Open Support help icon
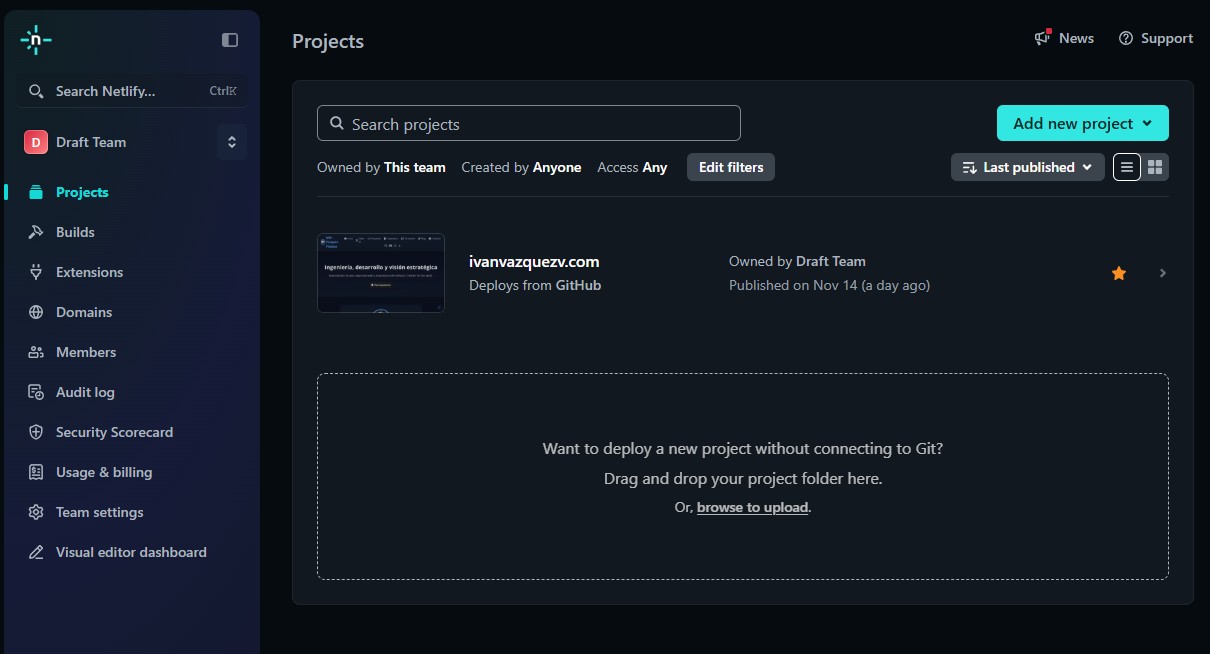This screenshot has width=1210, height=654. click(1126, 38)
